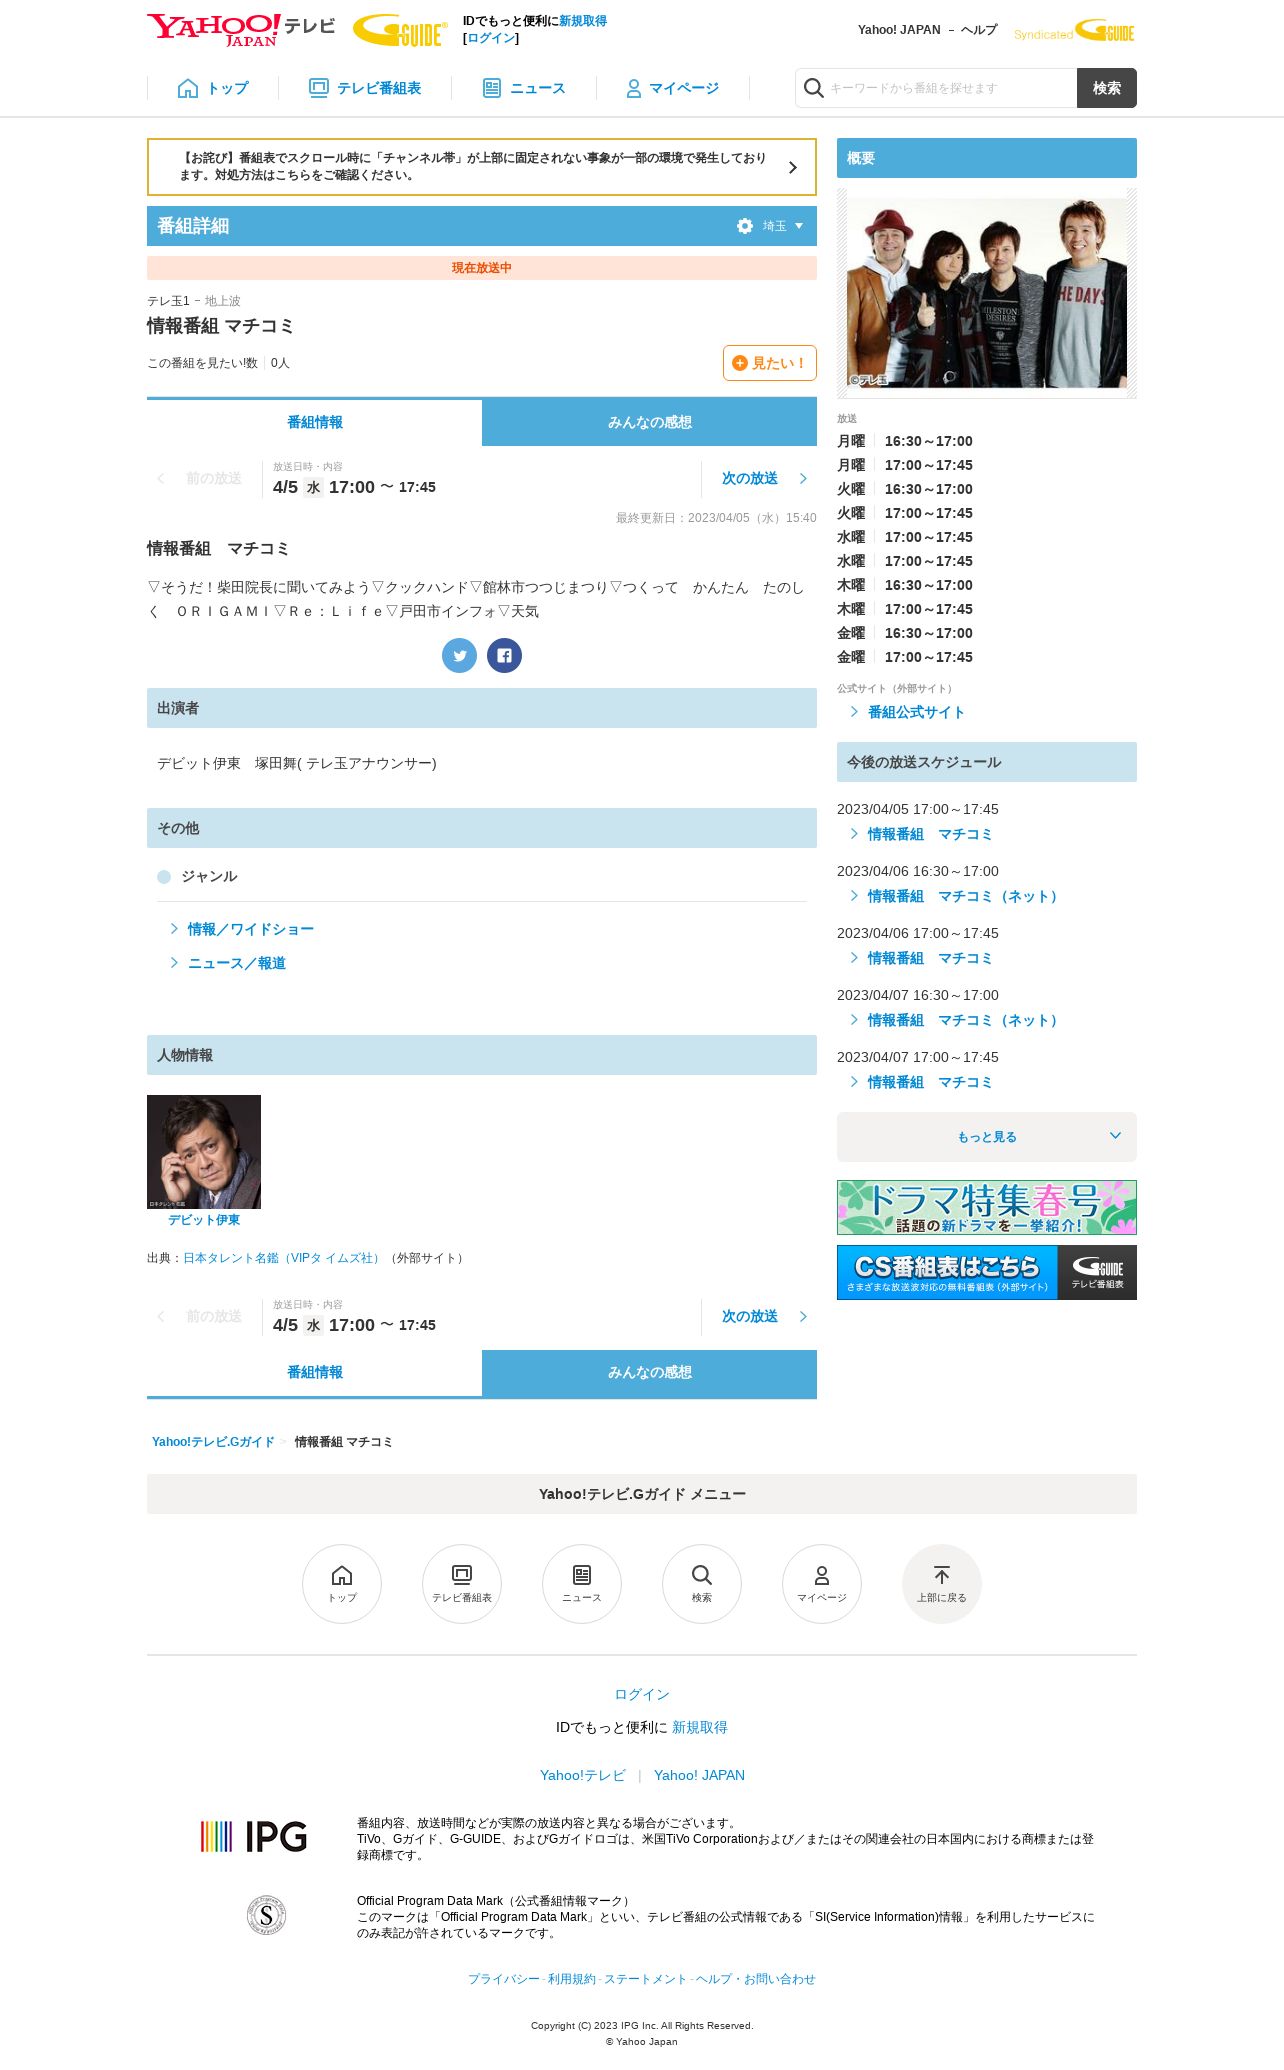
Task: Open the ヘルプ・お問い合わせ footer link
Action: 756,1979
